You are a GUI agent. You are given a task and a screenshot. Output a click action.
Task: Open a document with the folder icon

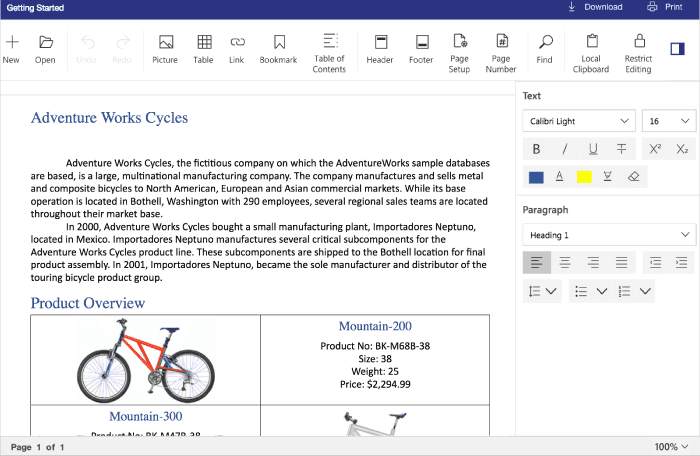click(45, 50)
